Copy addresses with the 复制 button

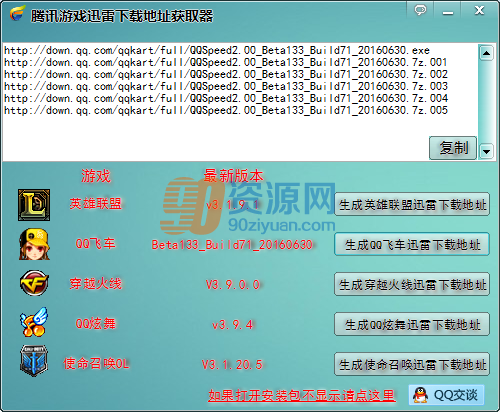click(453, 148)
